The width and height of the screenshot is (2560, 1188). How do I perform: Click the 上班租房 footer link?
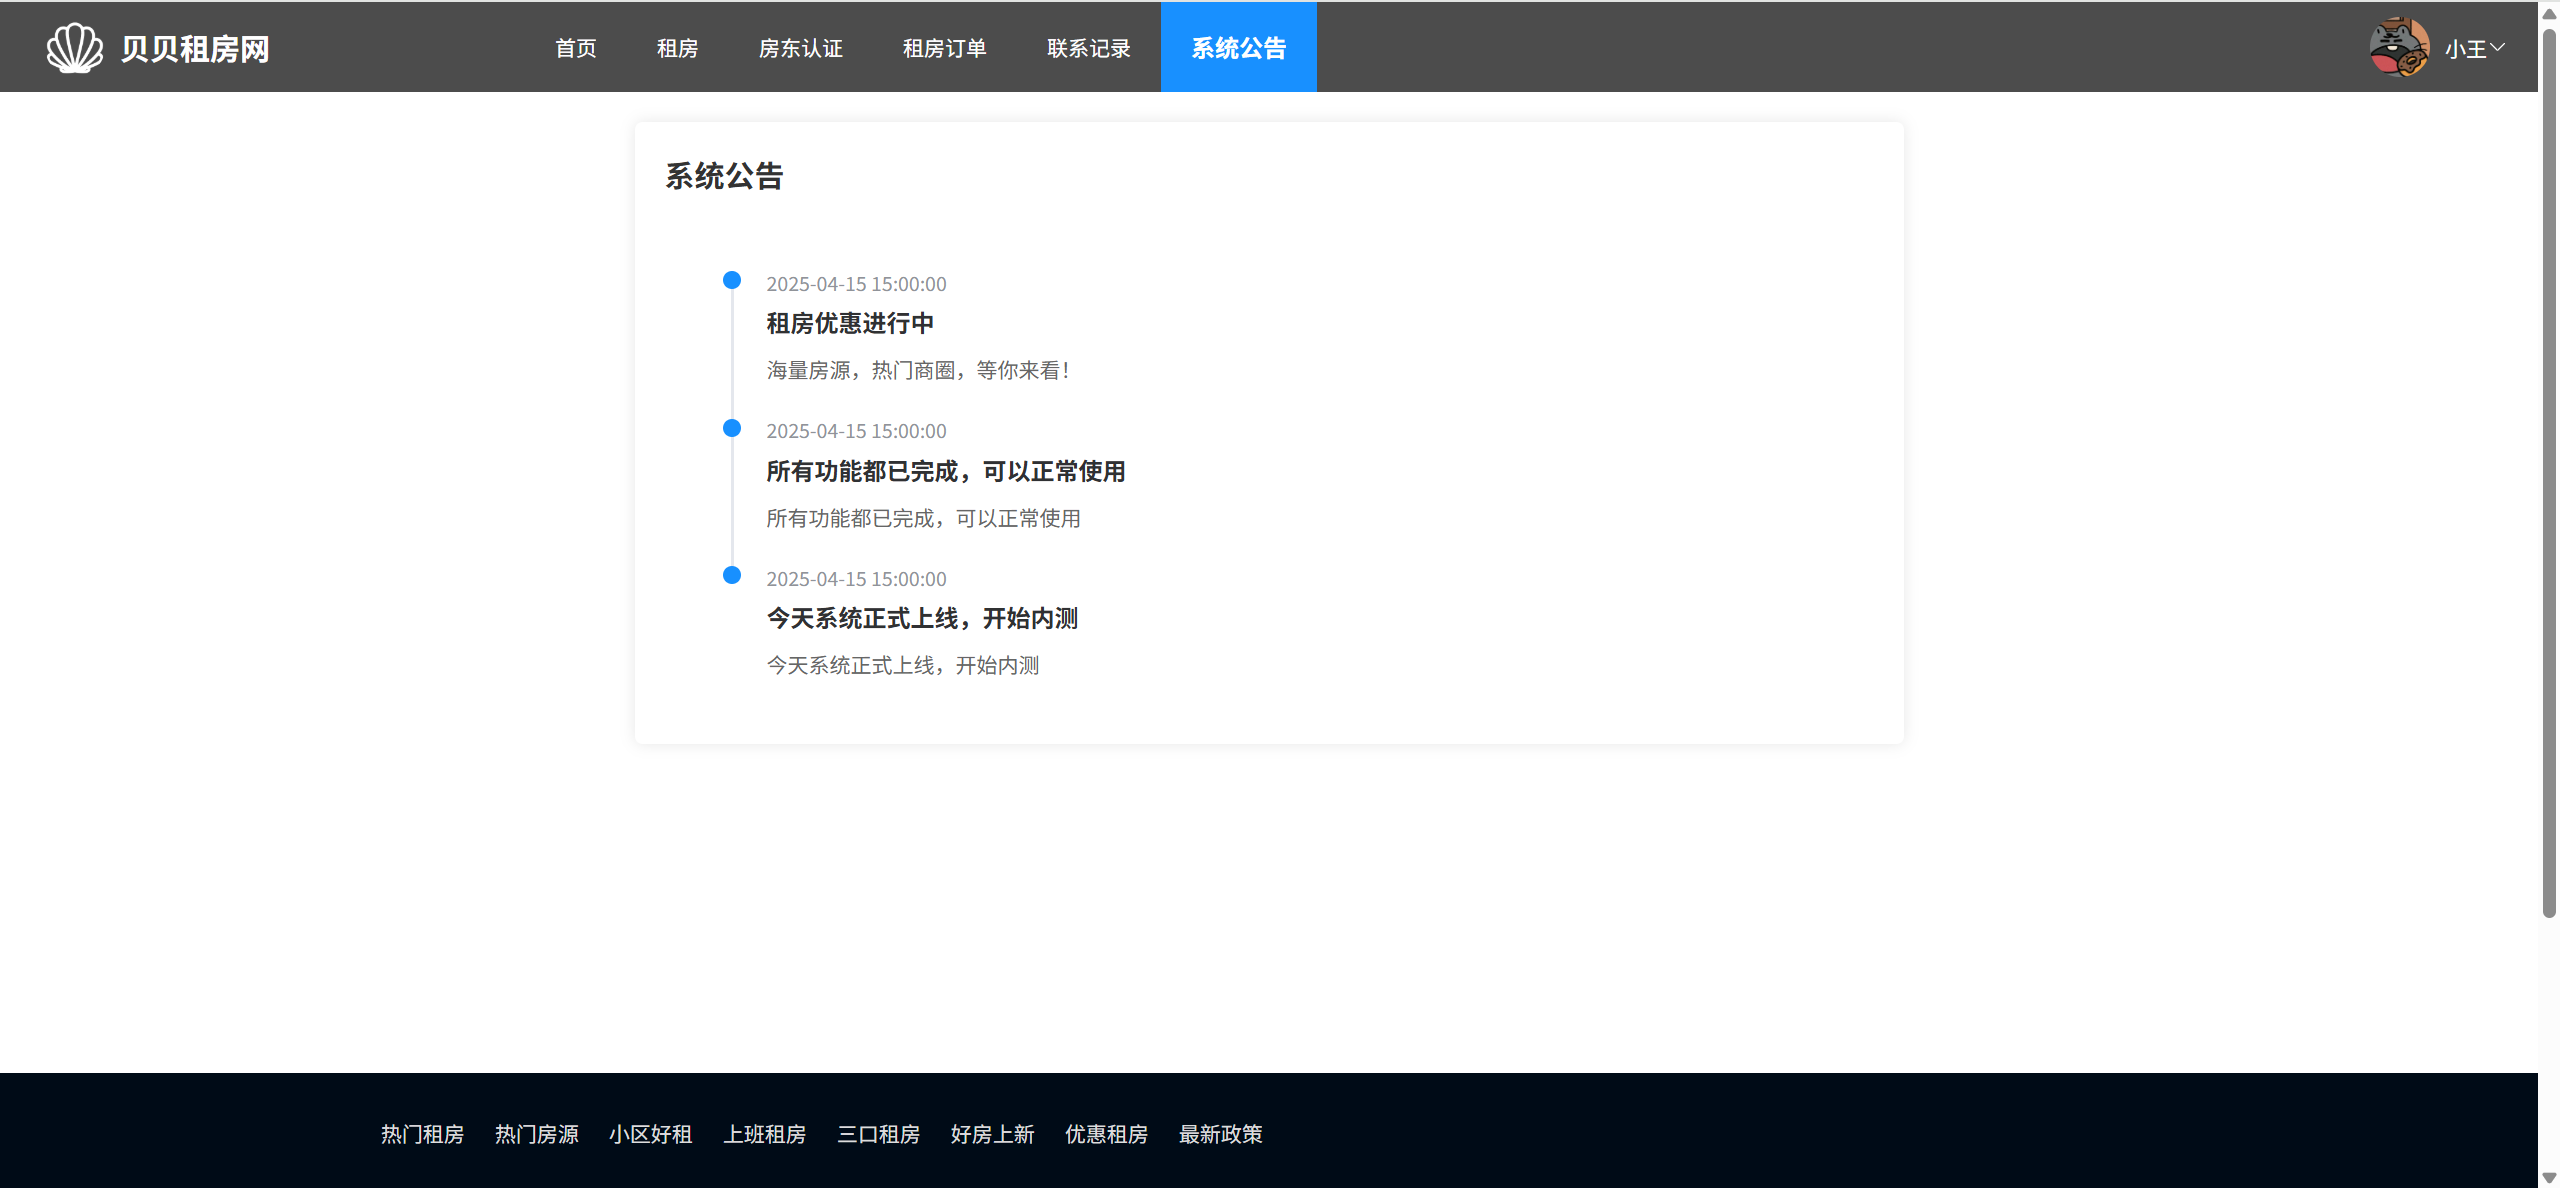pyautogui.click(x=764, y=1134)
